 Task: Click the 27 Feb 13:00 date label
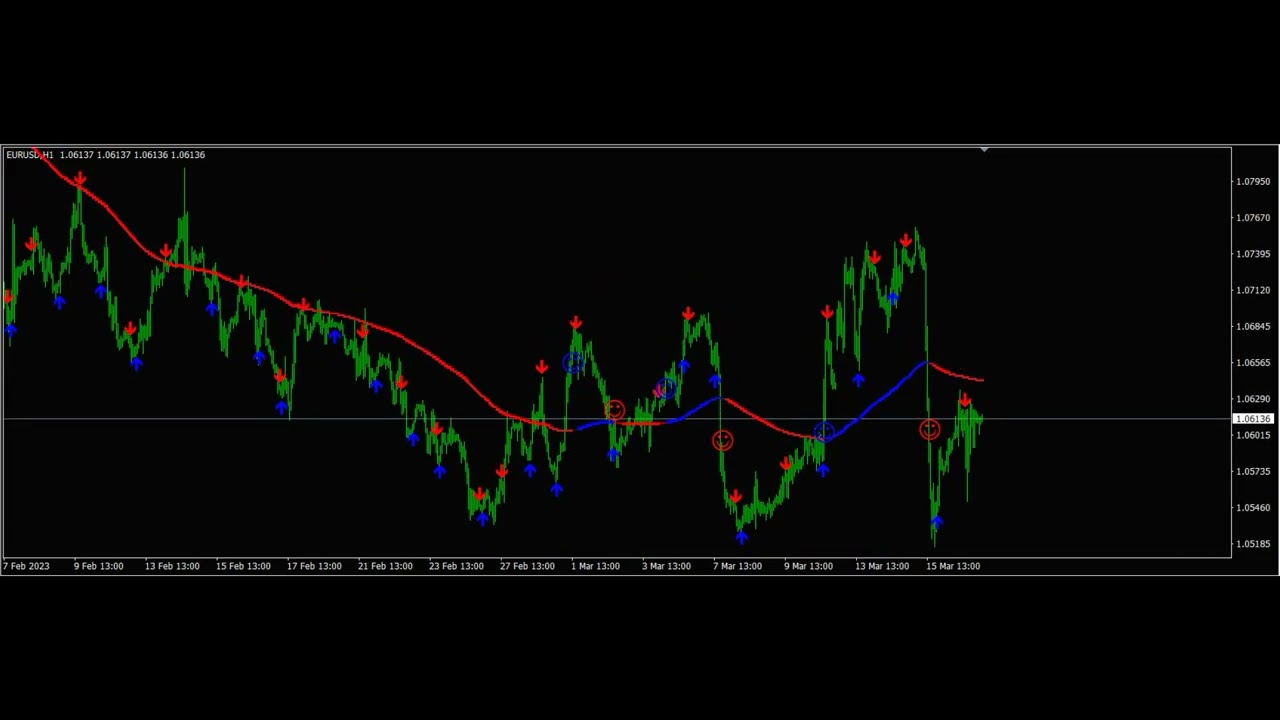(x=527, y=566)
